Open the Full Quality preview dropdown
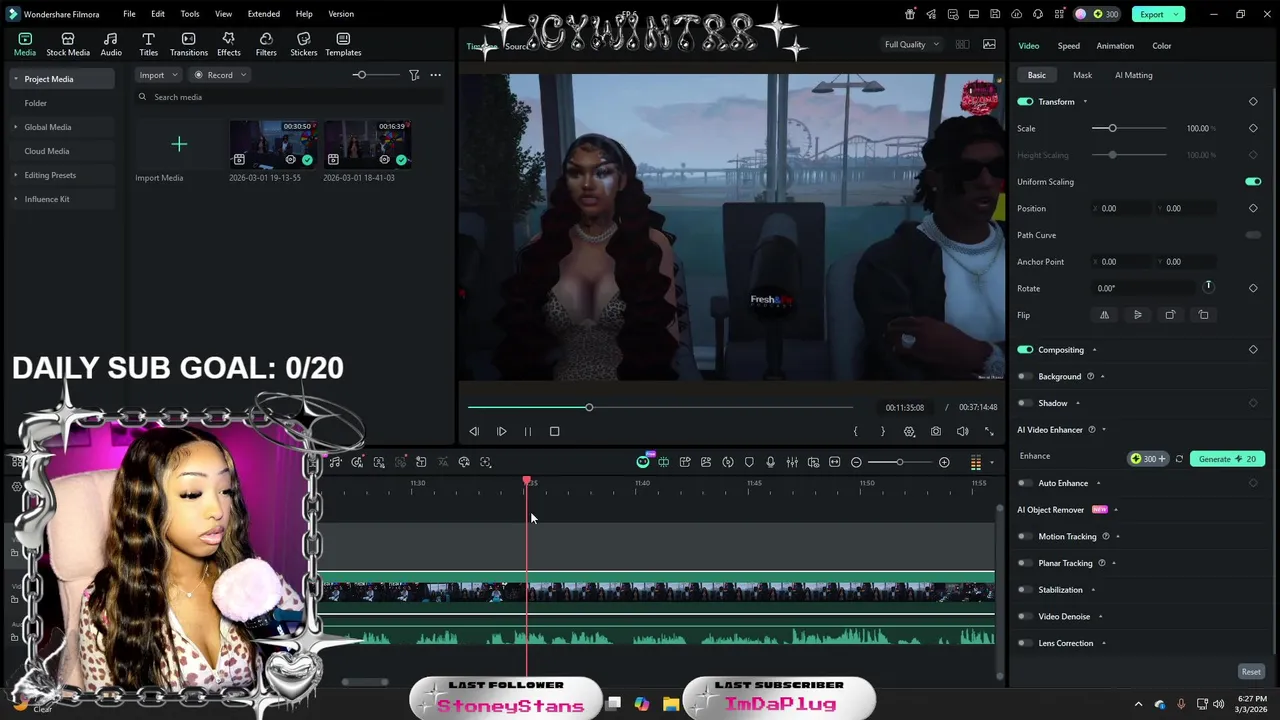The height and width of the screenshot is (720, 1280). tap(912, 44)
